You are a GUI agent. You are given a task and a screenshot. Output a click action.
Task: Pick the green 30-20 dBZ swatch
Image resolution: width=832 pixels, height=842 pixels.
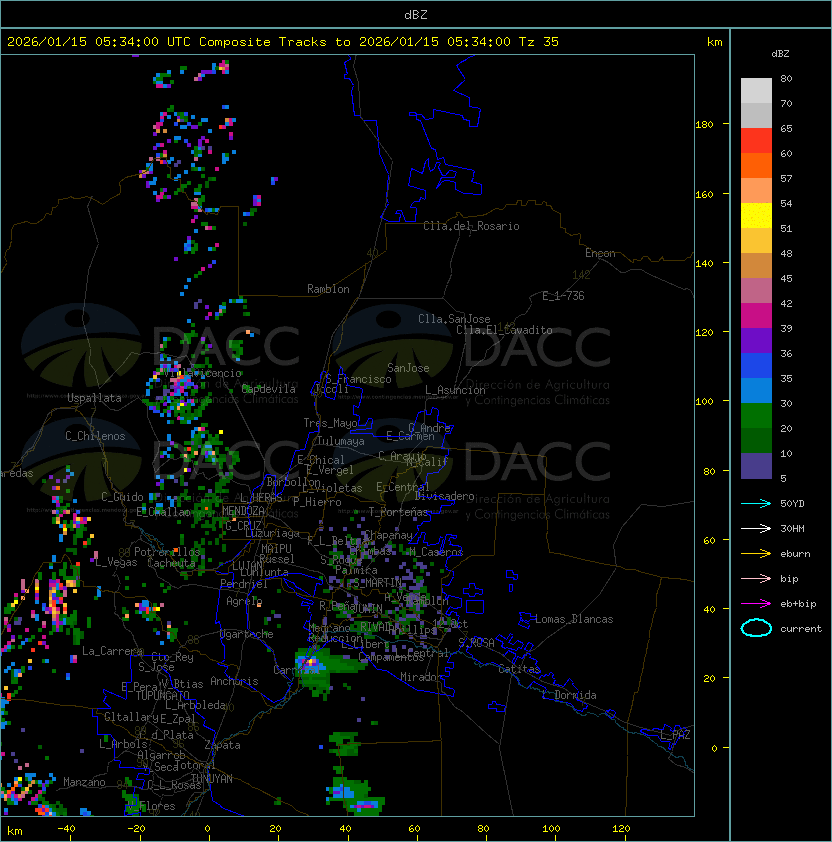pyautogui.click(x=756, y=416)
